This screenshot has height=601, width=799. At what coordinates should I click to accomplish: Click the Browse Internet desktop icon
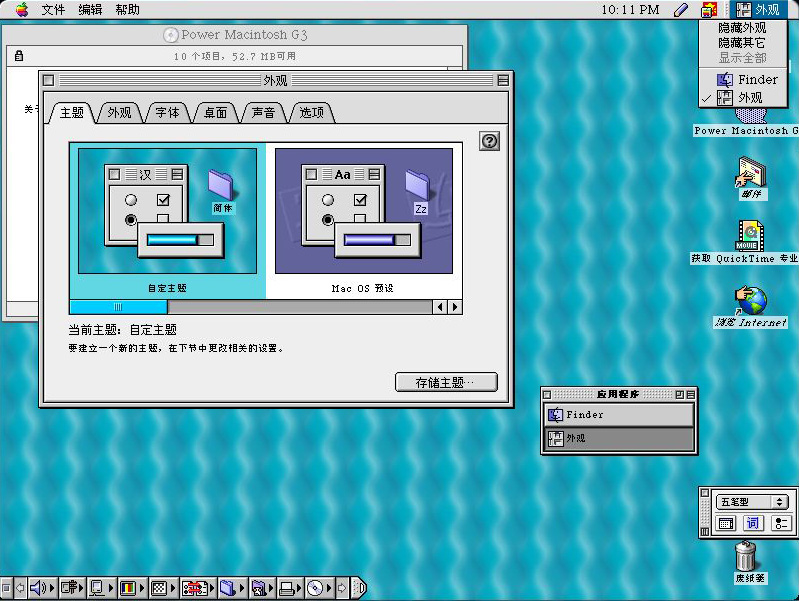(x=750, y=301)
